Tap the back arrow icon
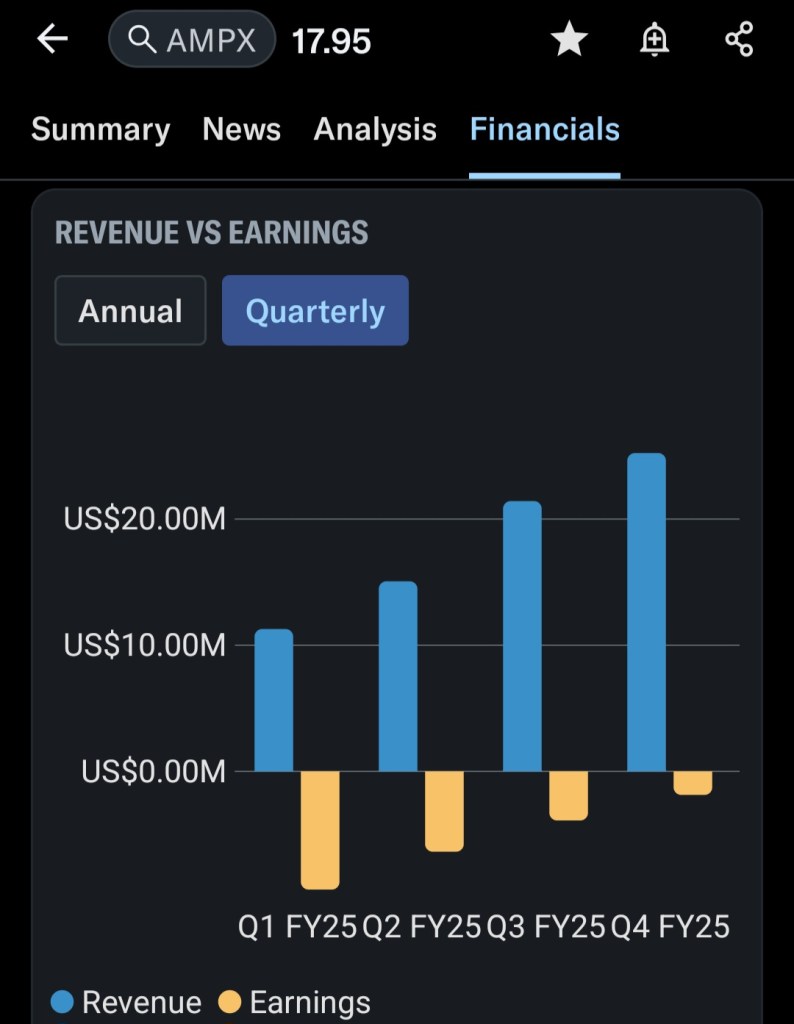This screenshot has height=1024, width=794. (52, 40)
